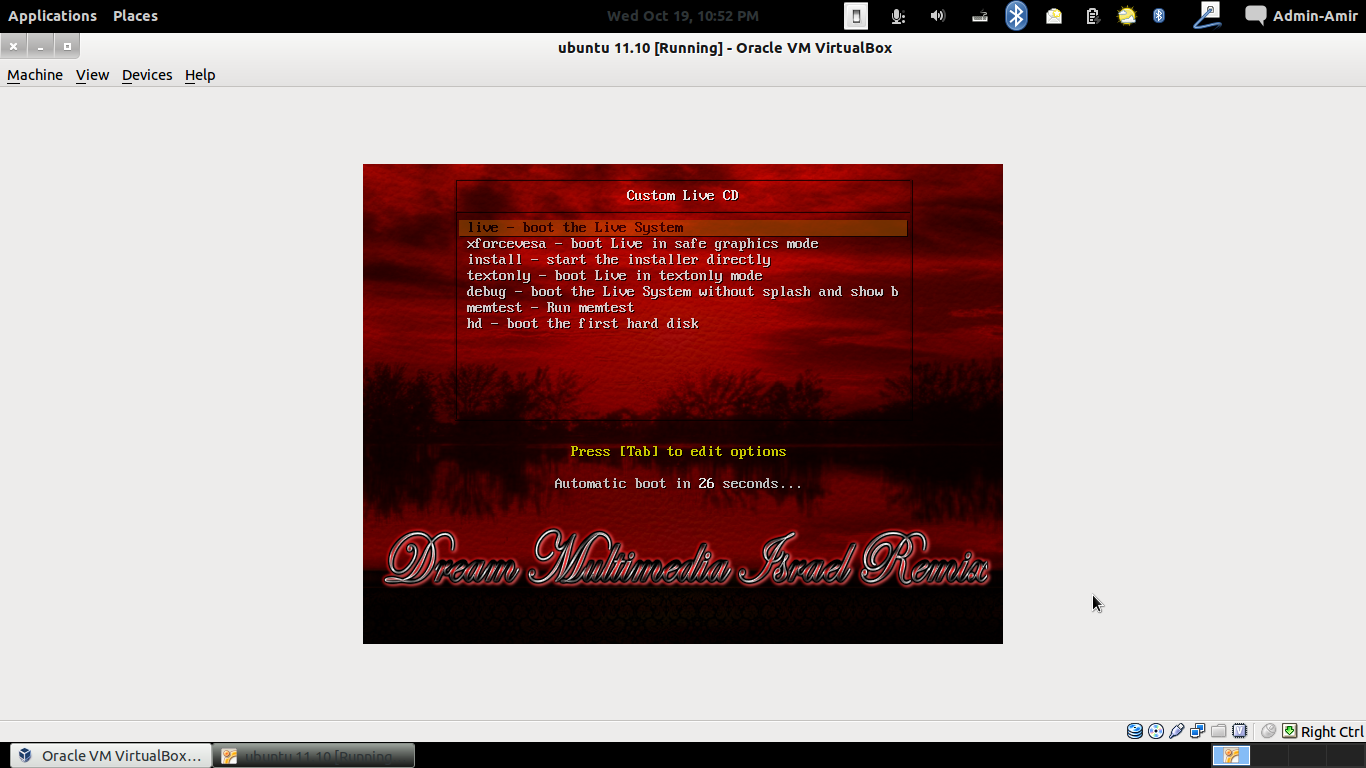Open the mail envelope indicator
Image resolution: width=1366 pixels, height=768 pixels.
pos(1054,16)
